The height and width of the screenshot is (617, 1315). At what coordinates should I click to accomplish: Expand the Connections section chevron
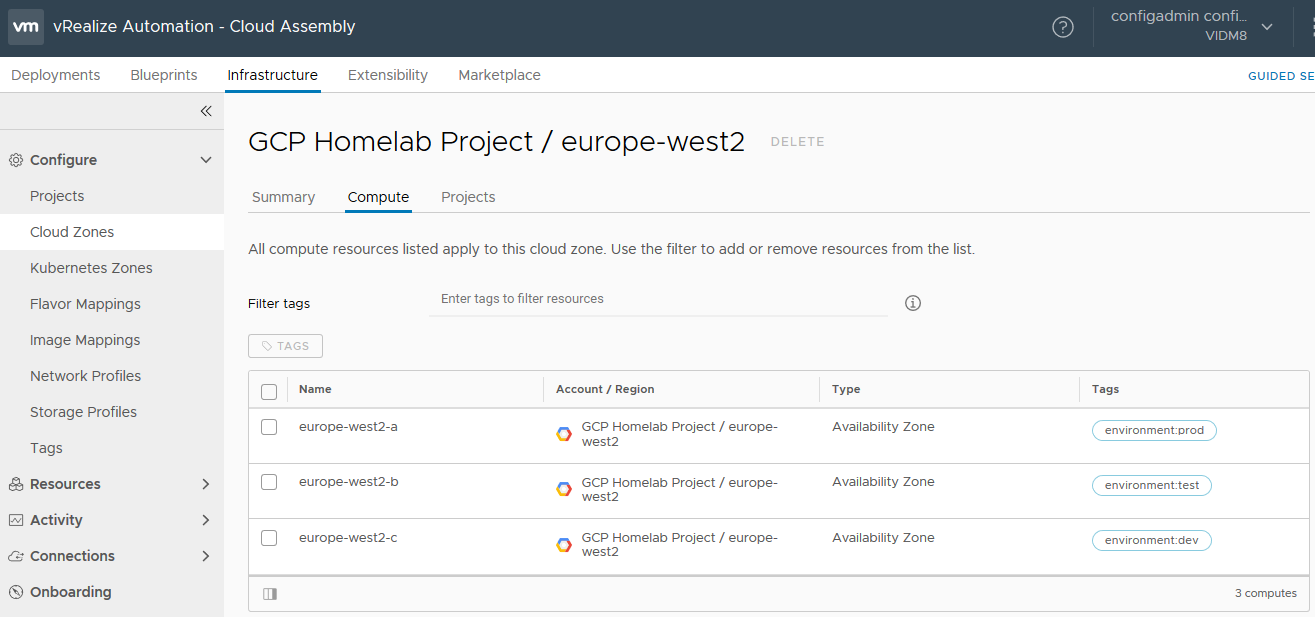pos(206,556)
